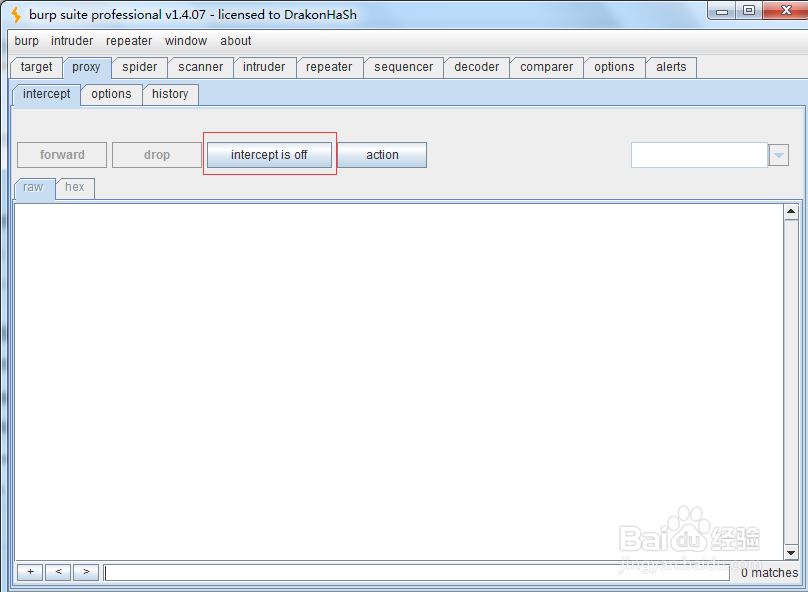The image size is (808, 592).
Task: Open the scanner tab
Action: coord(200,67)
